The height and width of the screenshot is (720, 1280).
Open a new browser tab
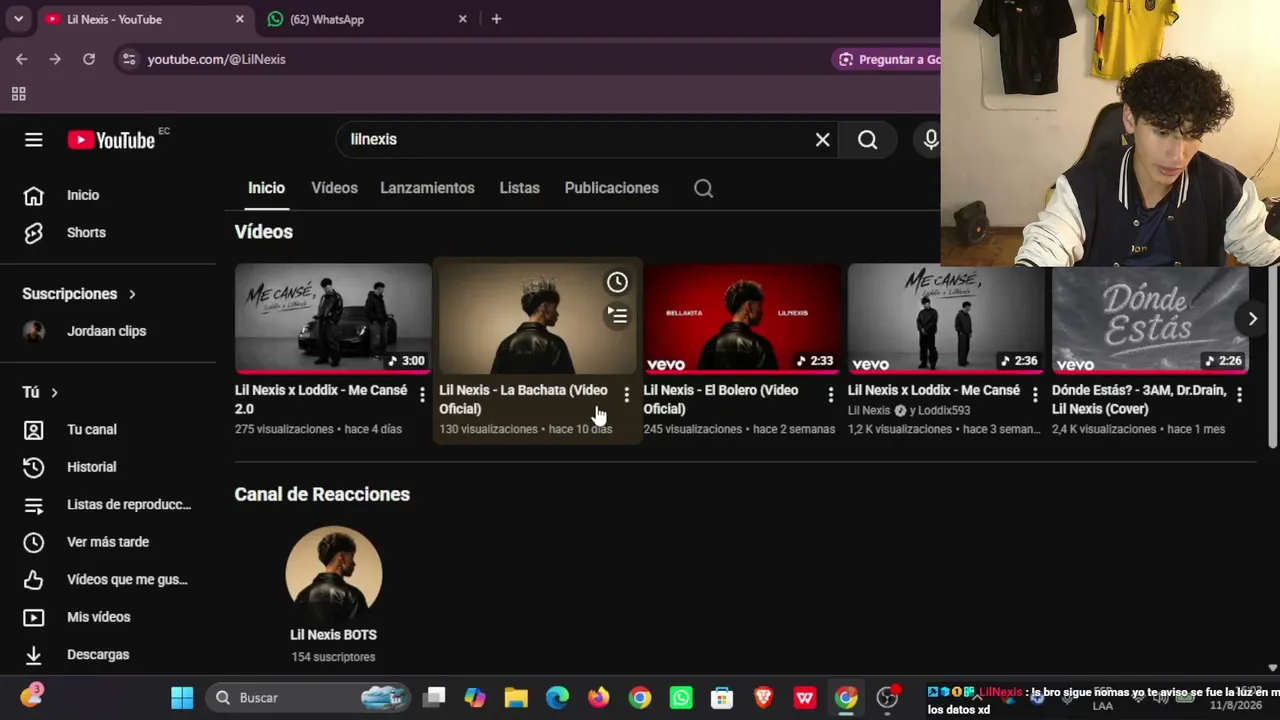pos(497,19)
